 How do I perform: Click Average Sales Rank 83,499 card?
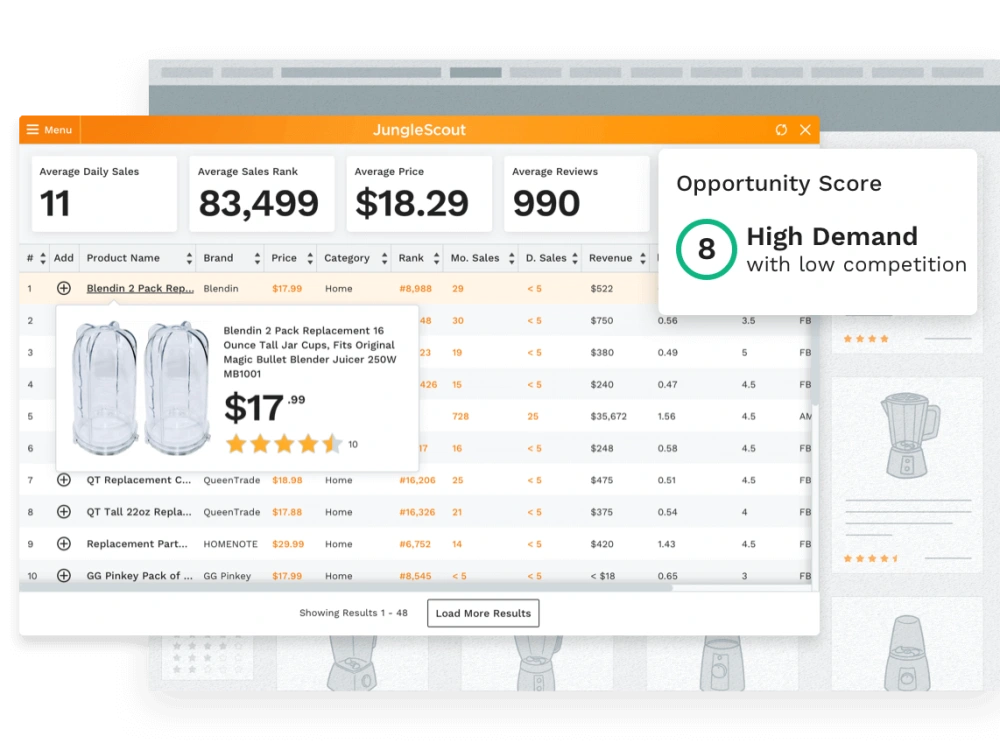[x=262, y=194]
